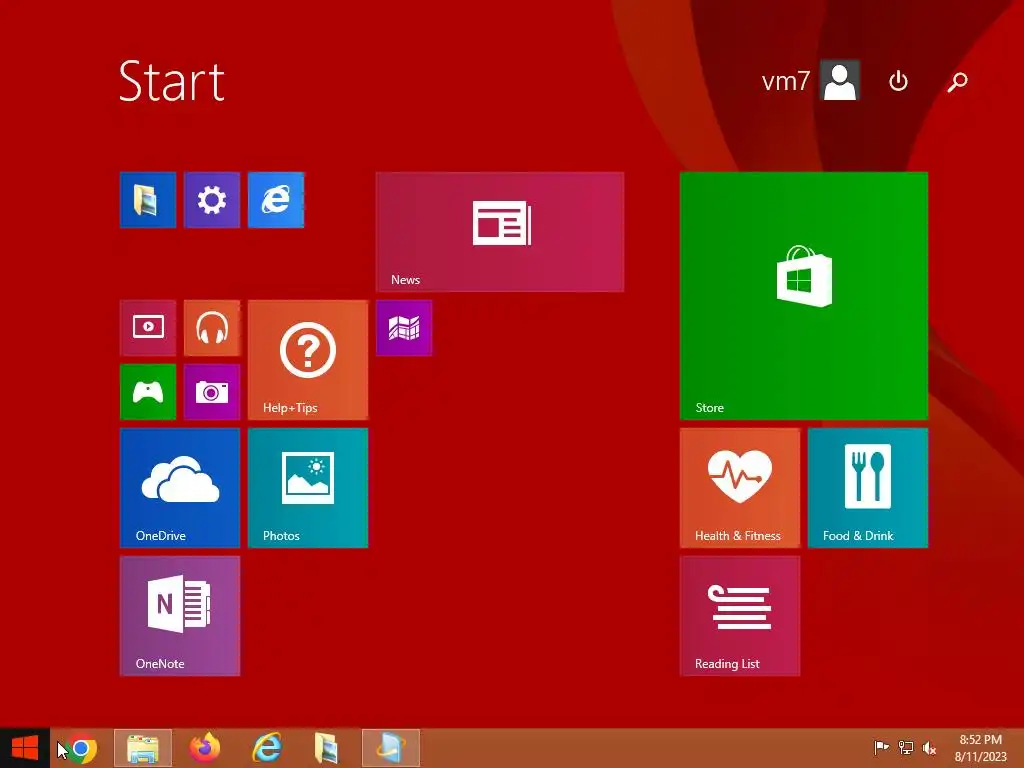The height and width of the screenshot is (768, 1024).
Task: Open the News tile
Action: [x=500, y=232]
